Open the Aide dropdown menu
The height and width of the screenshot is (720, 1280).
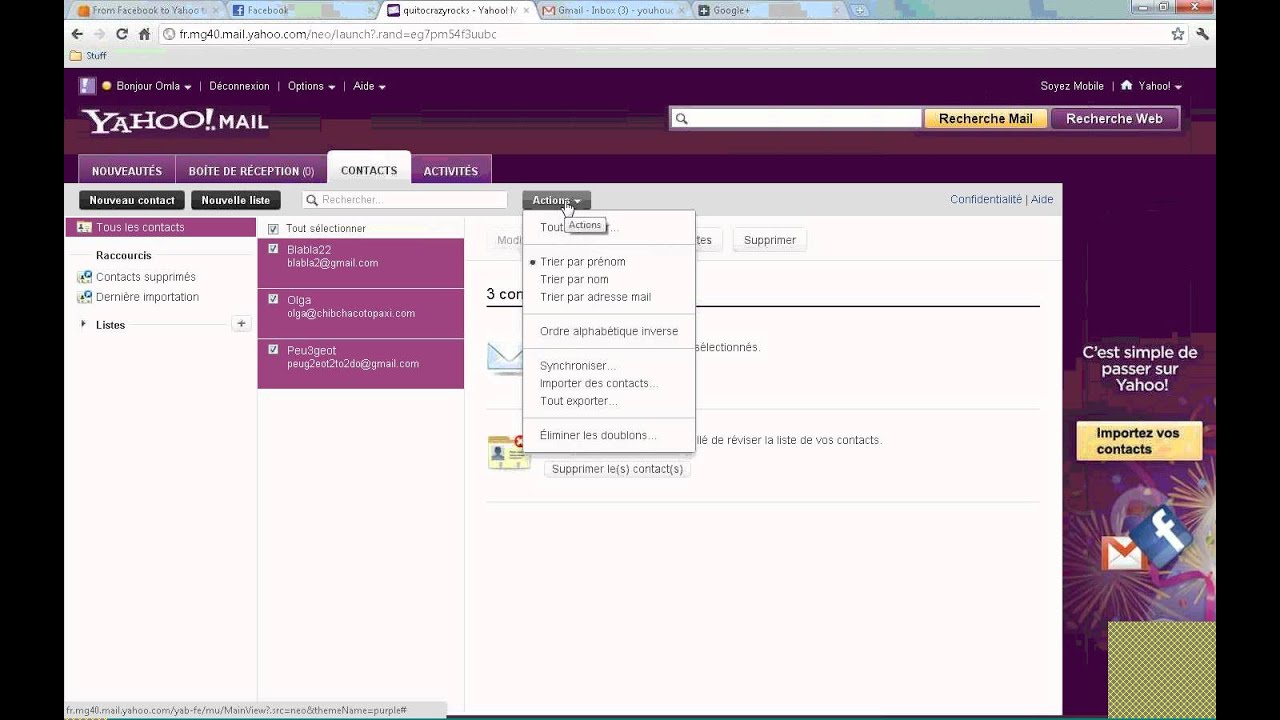pos(369,86)
